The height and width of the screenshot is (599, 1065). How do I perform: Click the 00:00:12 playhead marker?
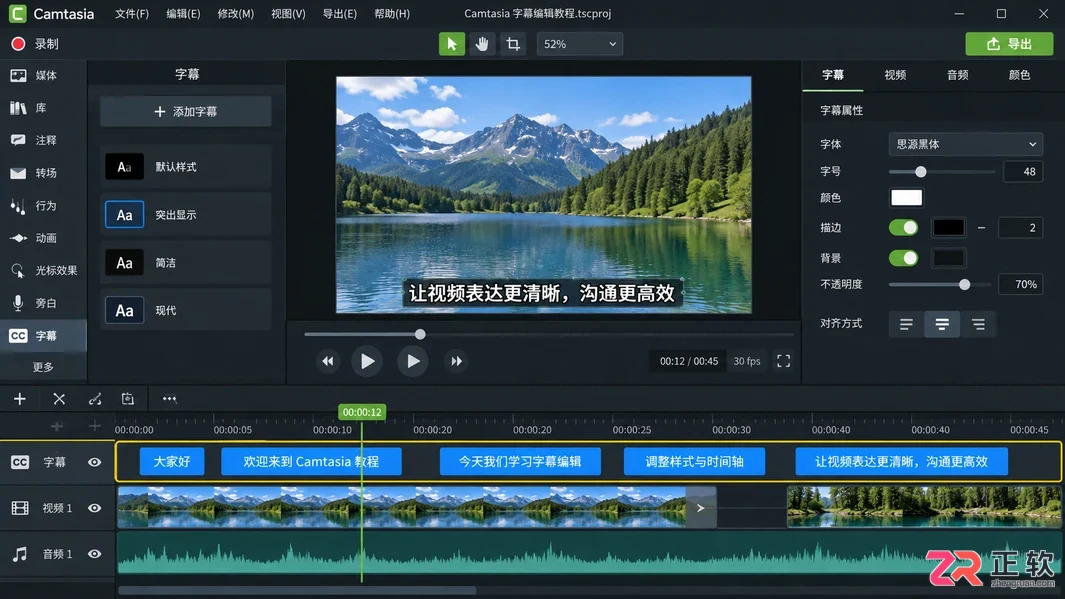click(362, 412)
